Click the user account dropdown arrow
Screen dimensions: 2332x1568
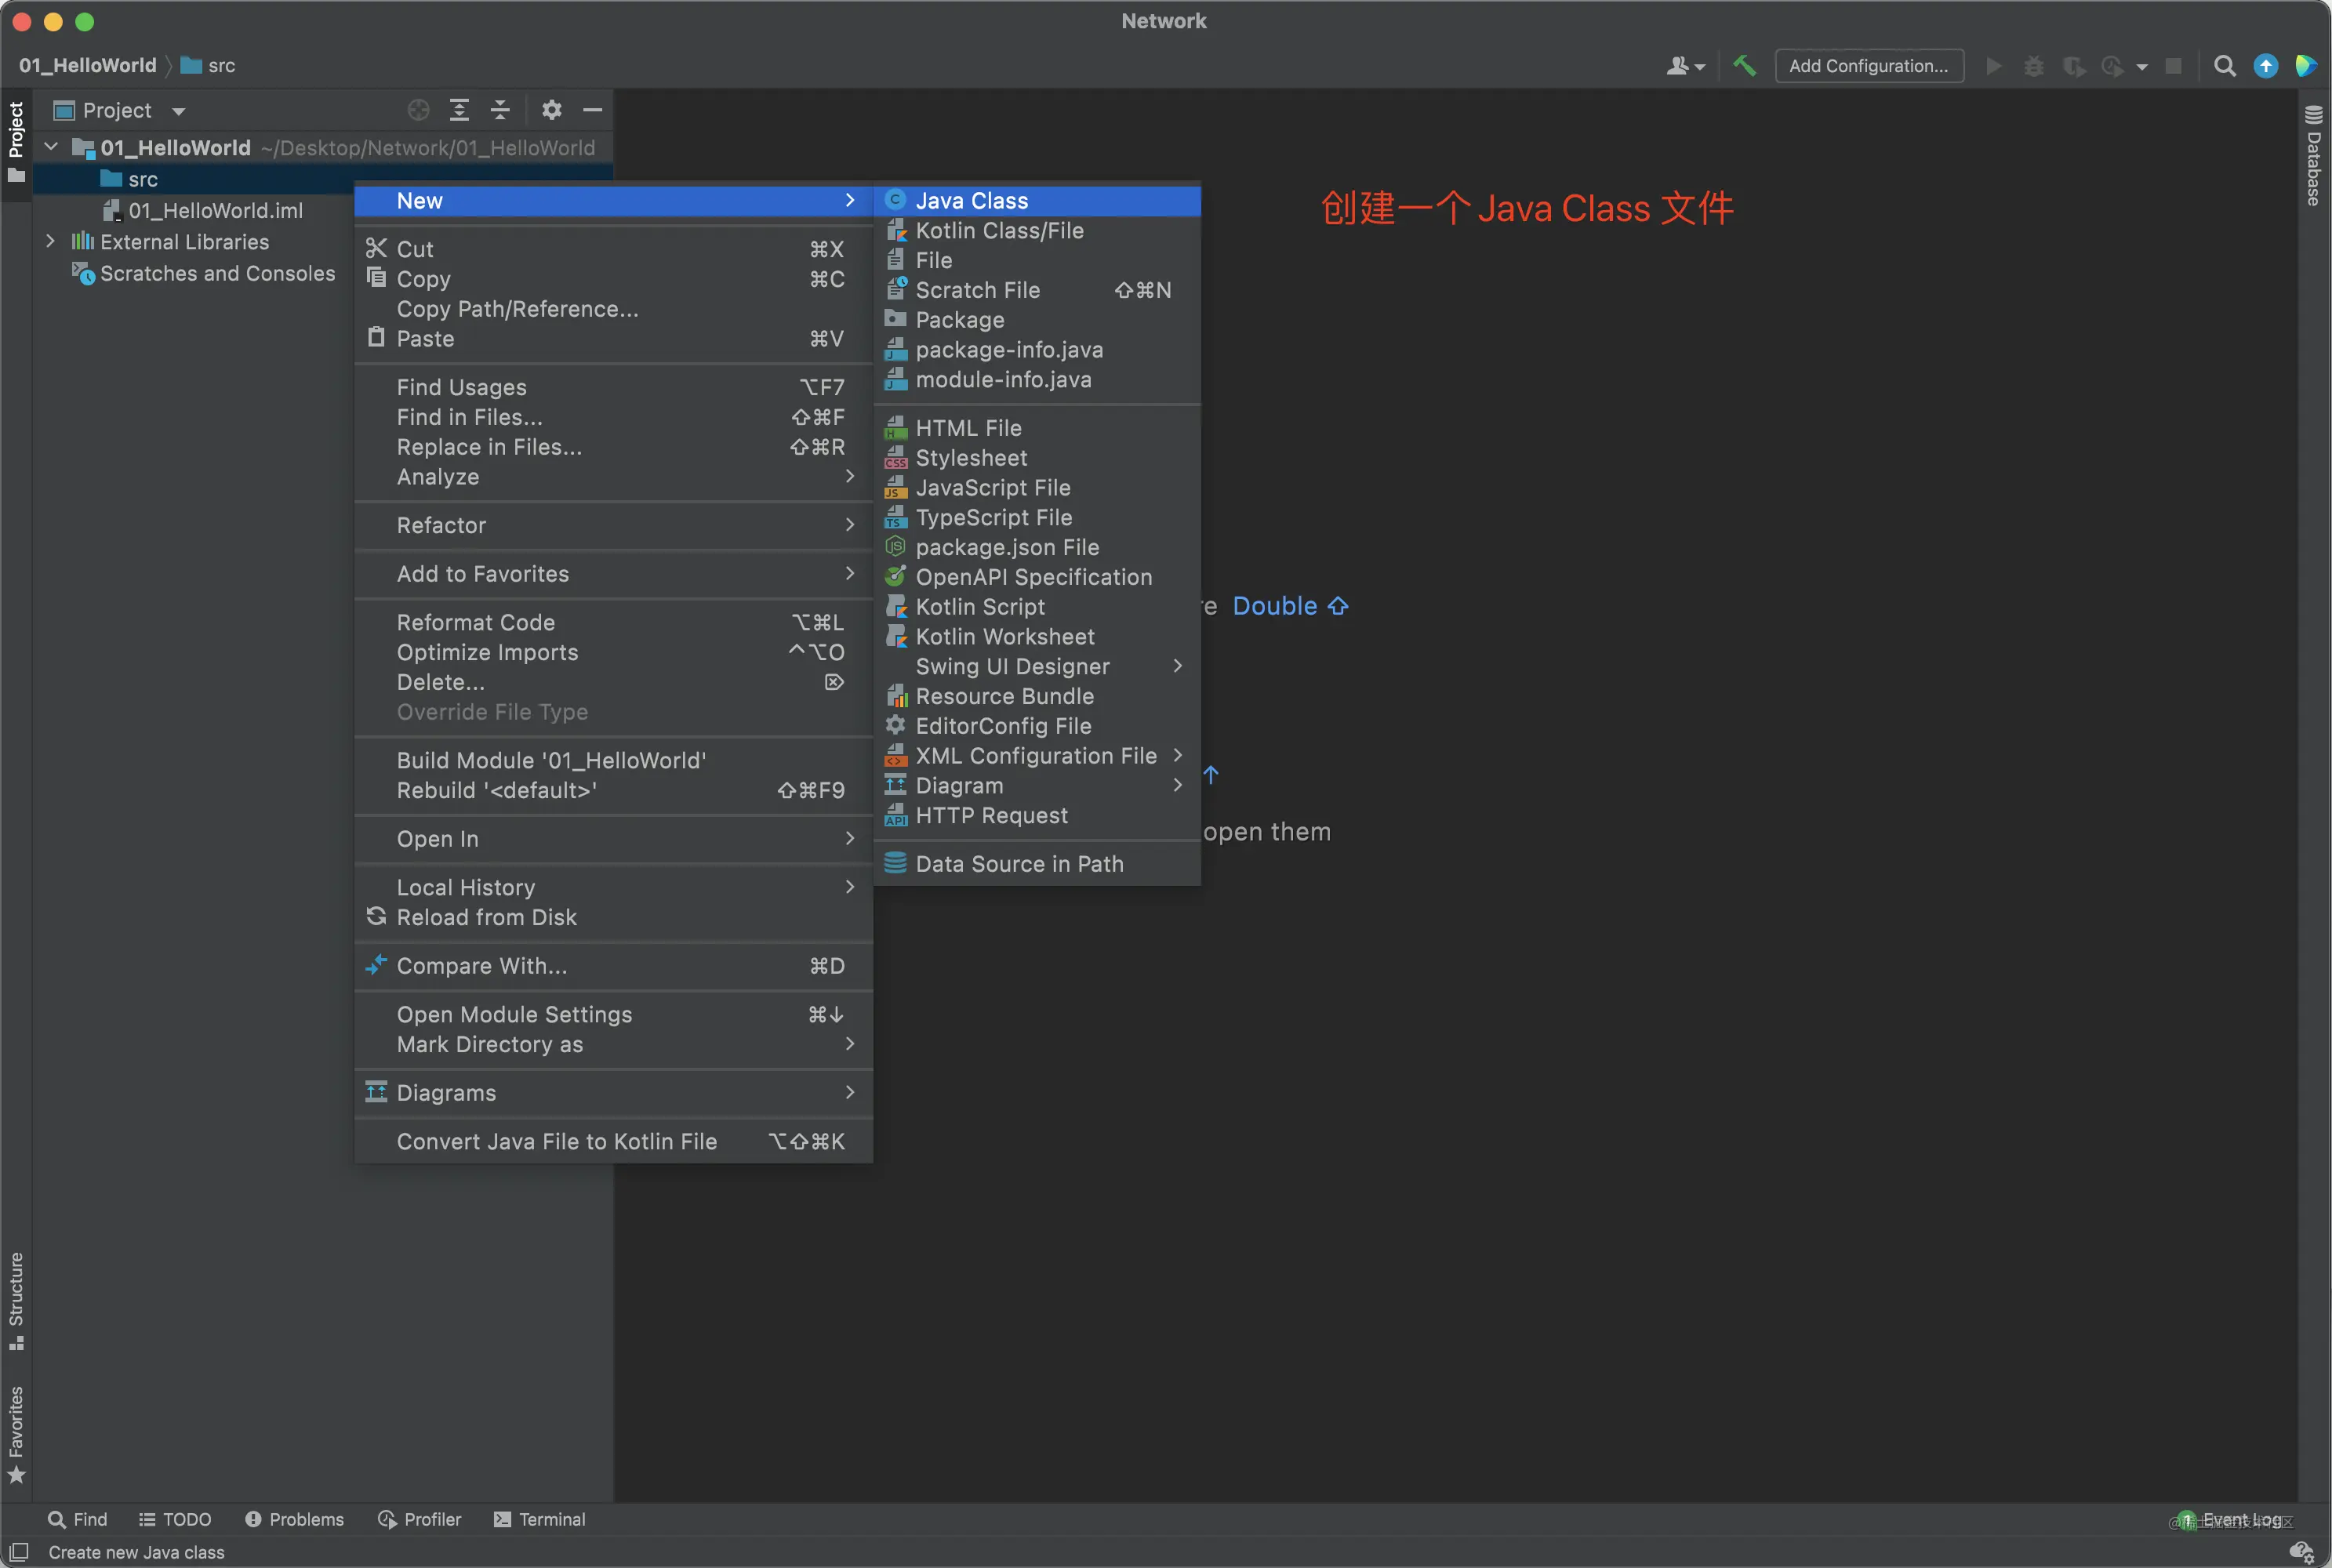point(1700,67)
